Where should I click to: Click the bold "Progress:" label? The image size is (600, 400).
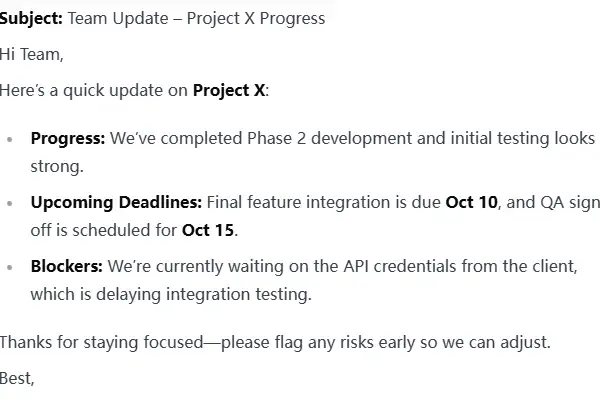click(68, 139)
